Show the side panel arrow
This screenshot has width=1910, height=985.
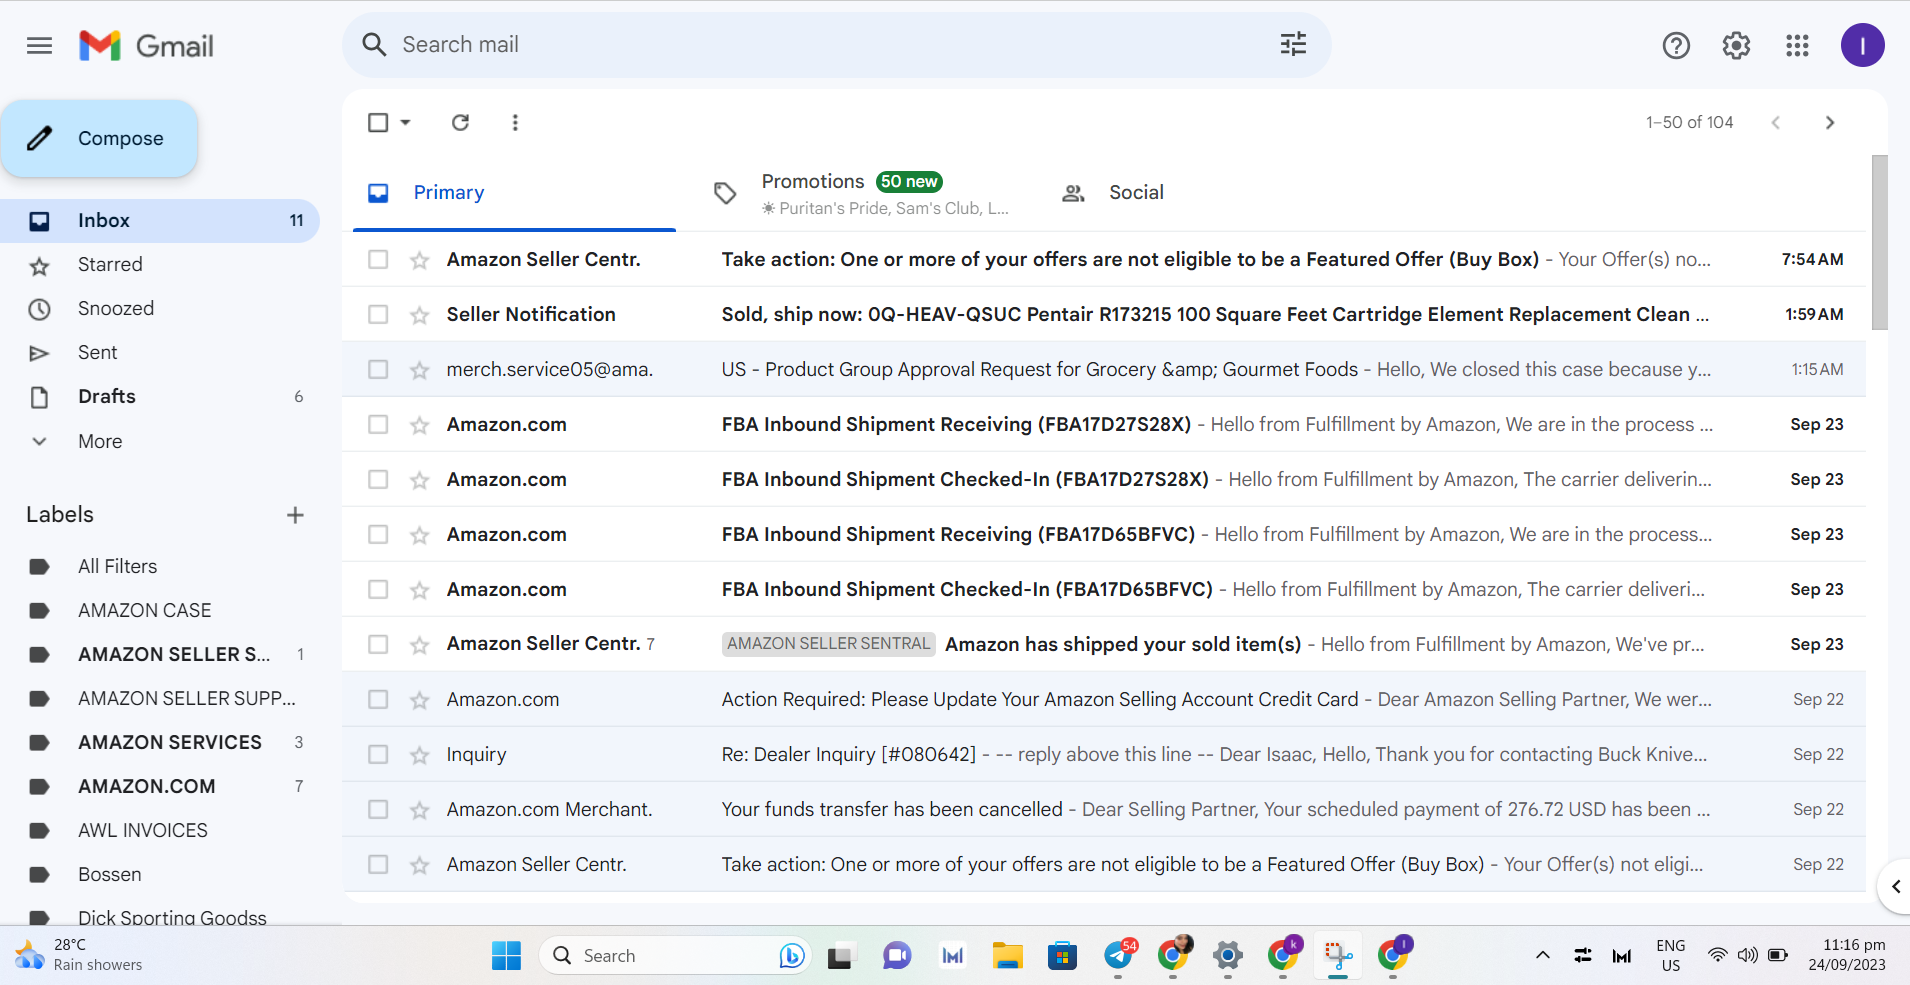tap(1895, 886)
